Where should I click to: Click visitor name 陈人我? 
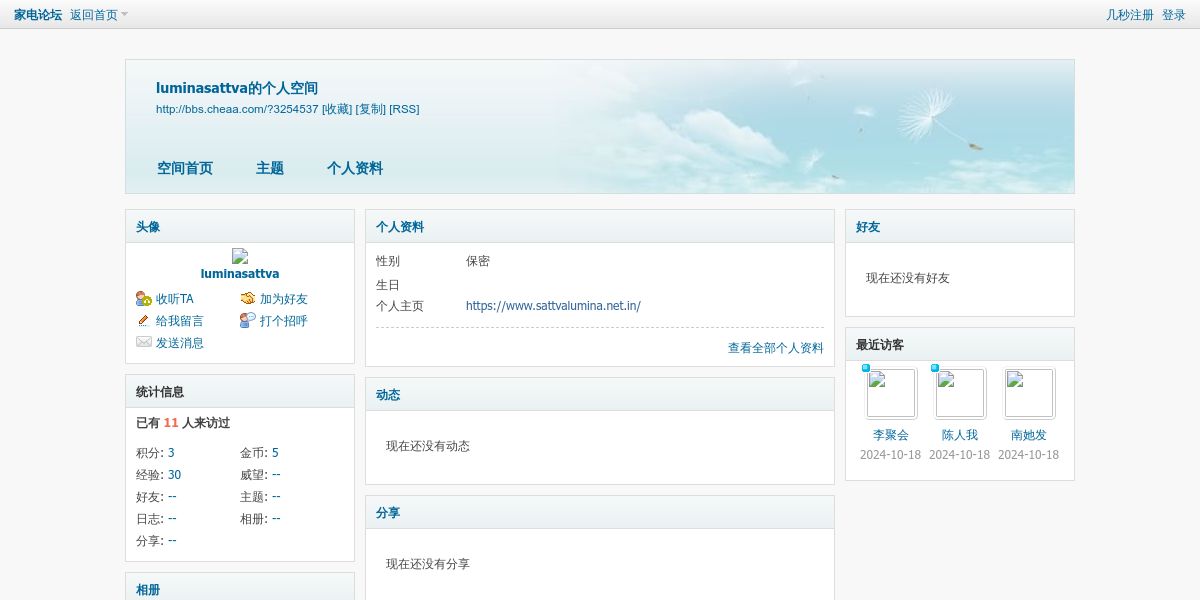coord(960,435)
